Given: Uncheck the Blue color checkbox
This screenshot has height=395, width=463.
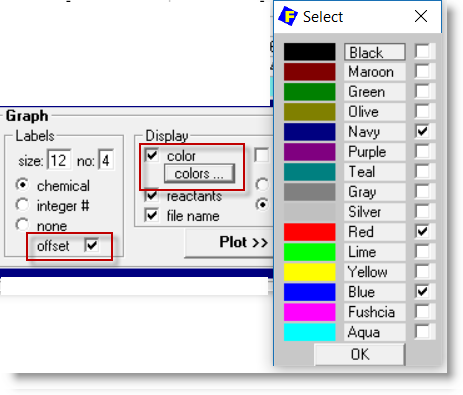Looking at the screenshot, I should (x=423, y=292).
